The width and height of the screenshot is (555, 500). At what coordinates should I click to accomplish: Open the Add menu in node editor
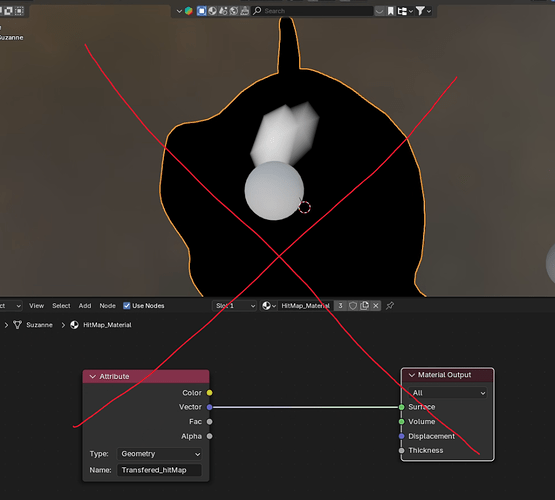85,306
